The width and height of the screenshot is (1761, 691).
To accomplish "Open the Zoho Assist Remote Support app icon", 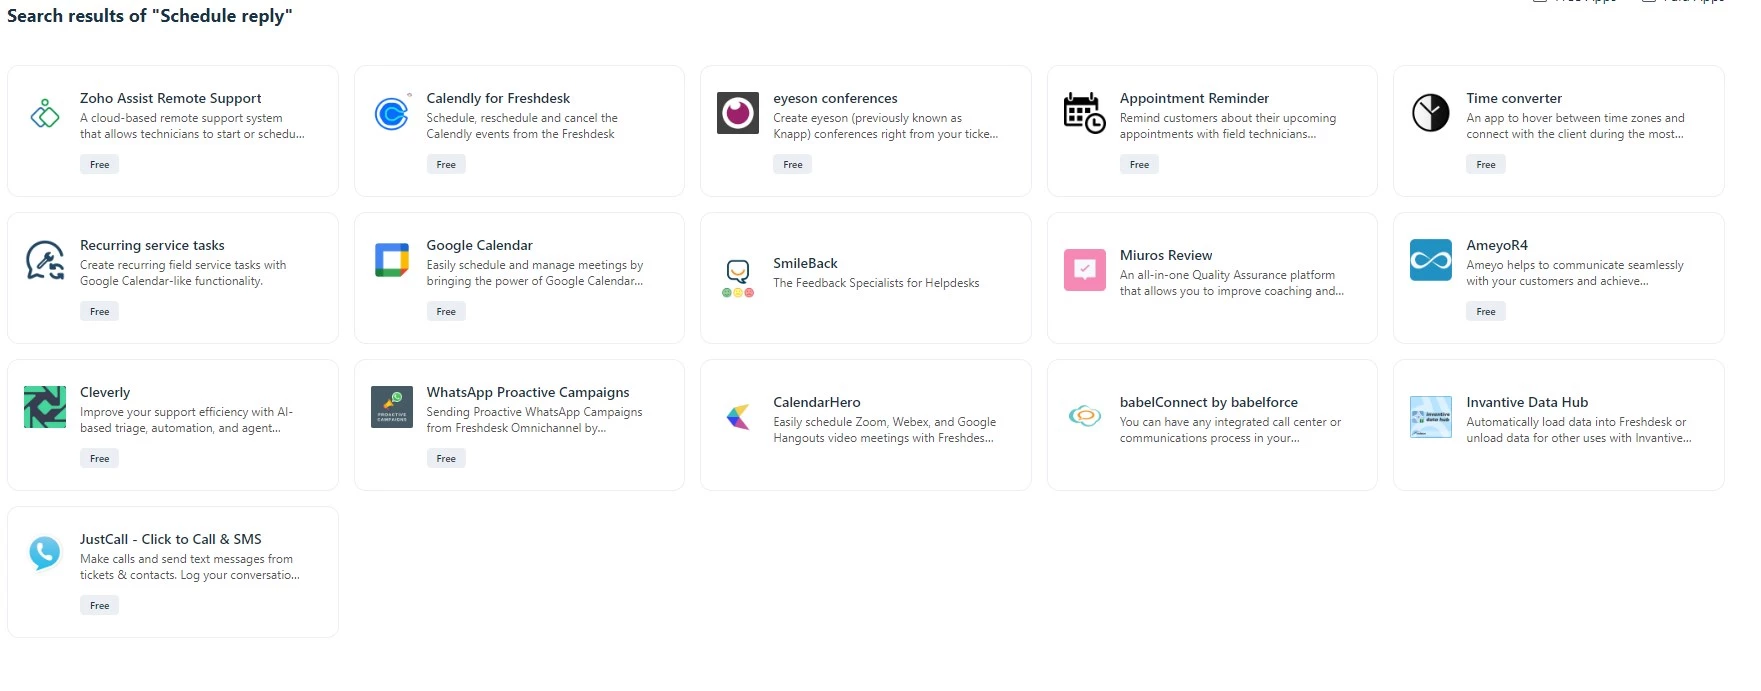I will (45, 113).
